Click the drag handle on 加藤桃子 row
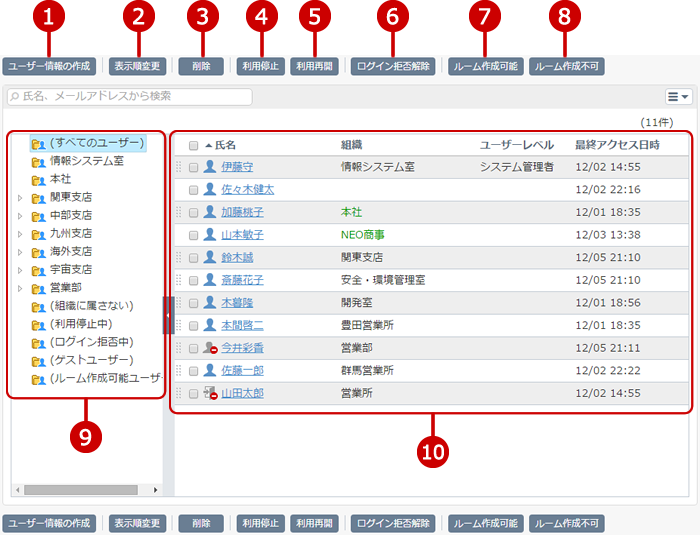The image size is (700, 535). 180,212
